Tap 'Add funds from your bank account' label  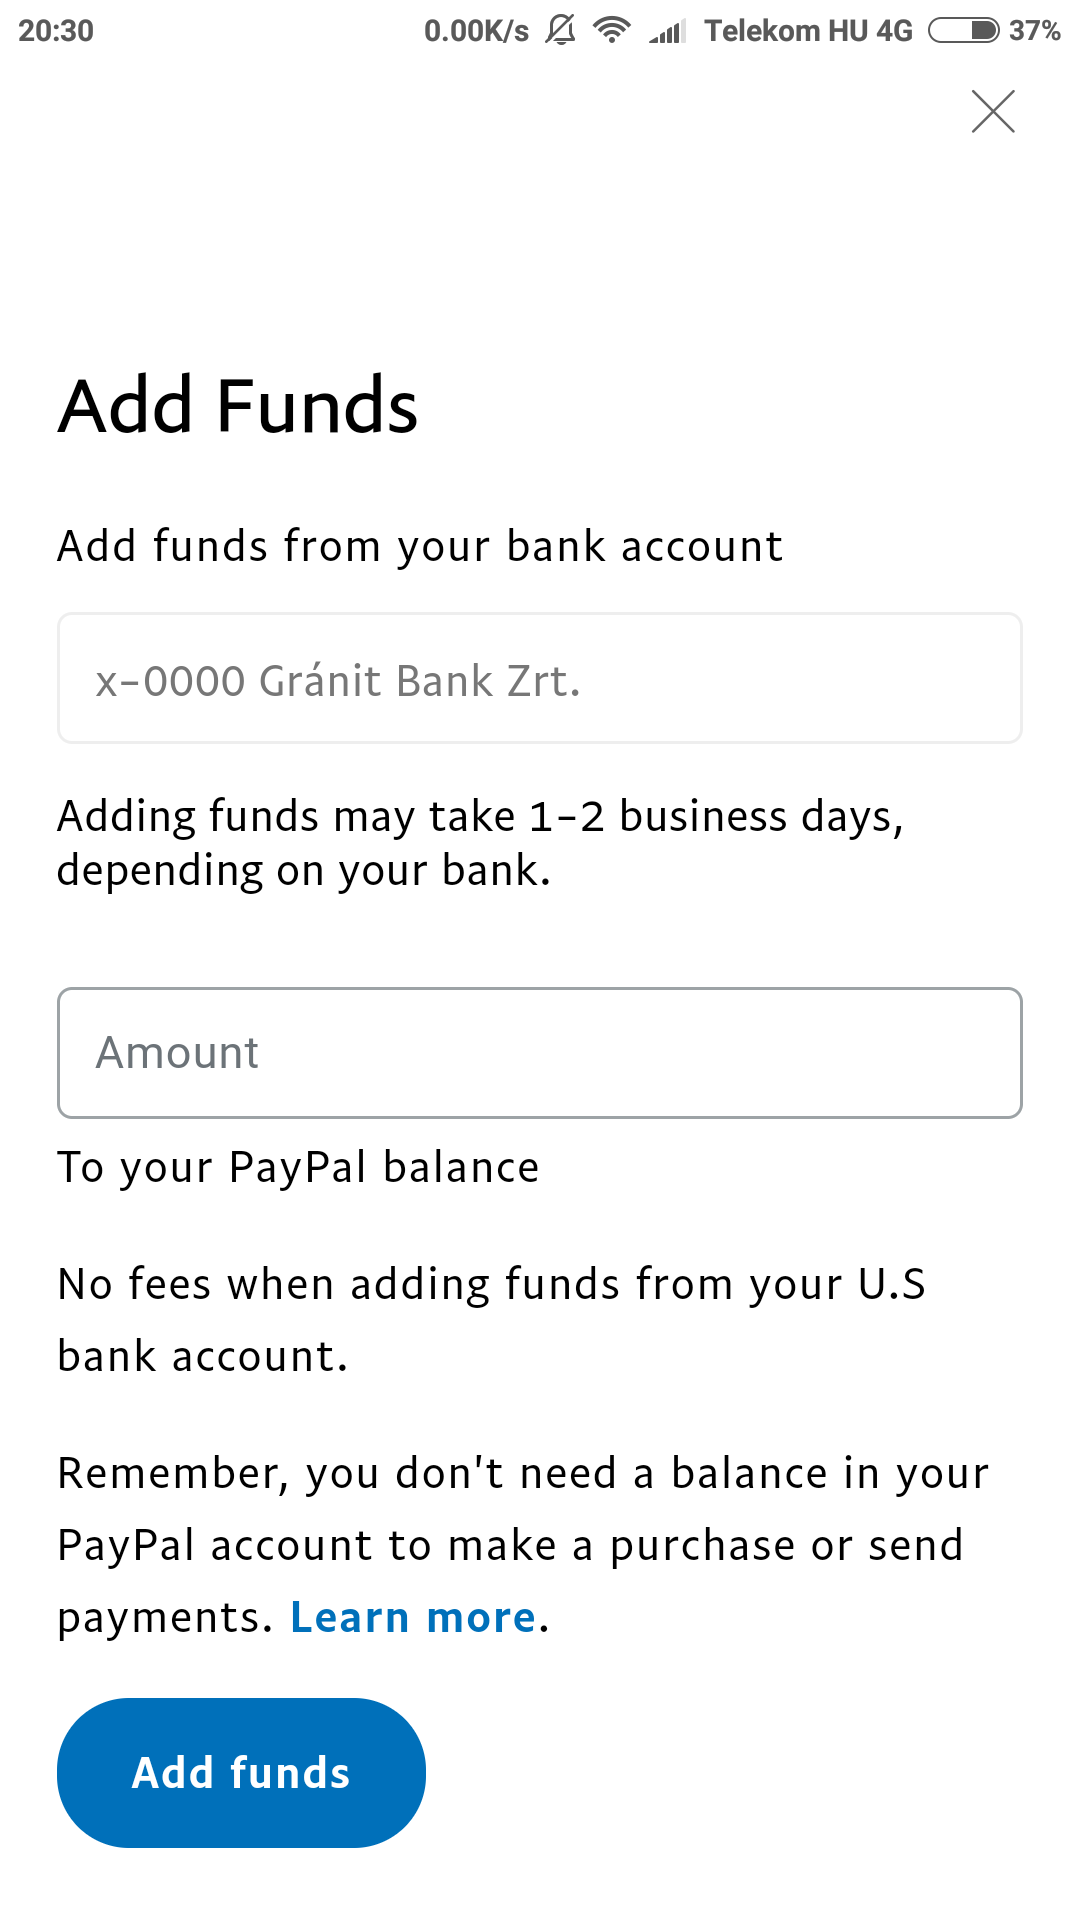(x=420, y=546)
